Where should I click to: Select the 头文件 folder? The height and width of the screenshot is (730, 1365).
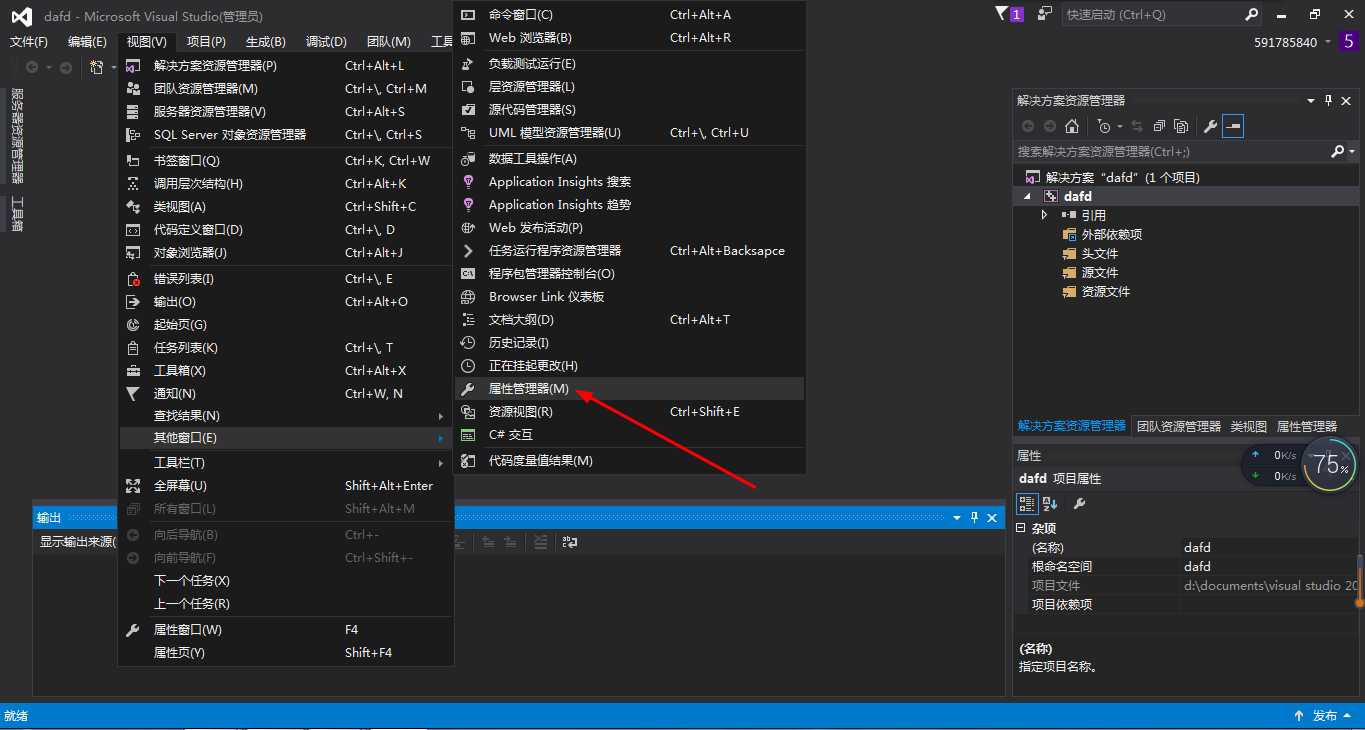tap(1100, 253)
